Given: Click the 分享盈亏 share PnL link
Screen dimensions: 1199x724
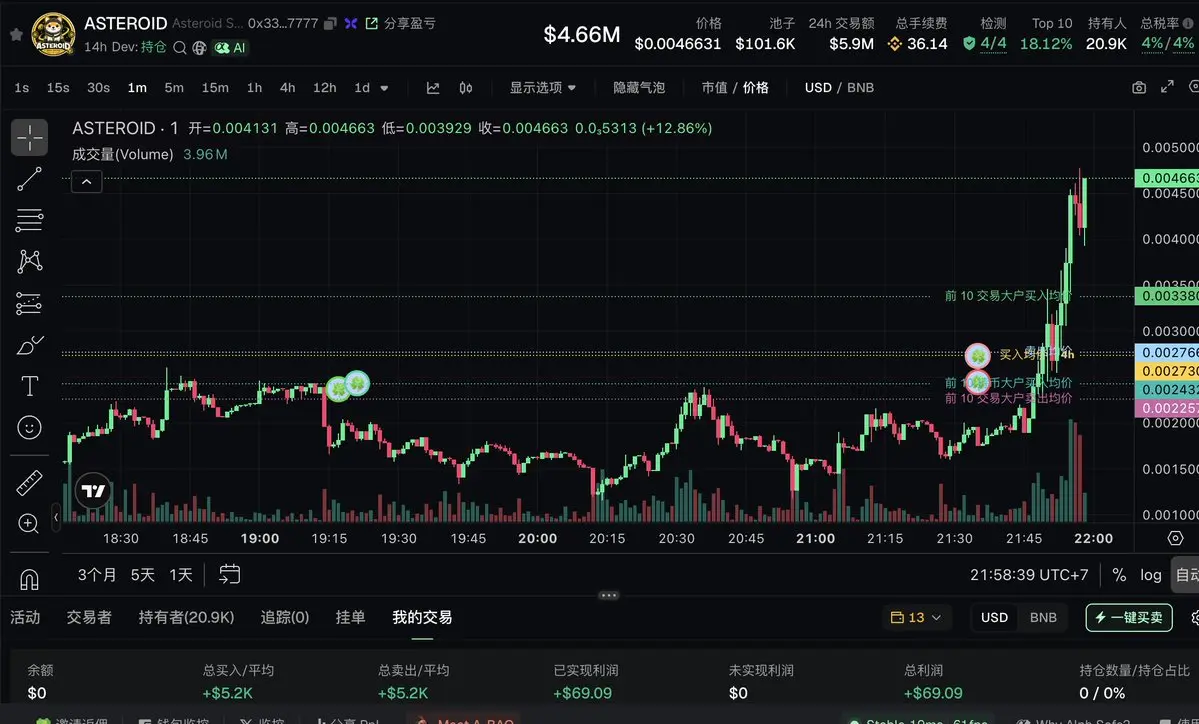Looking at the screenshot, I should click(410, 24).
